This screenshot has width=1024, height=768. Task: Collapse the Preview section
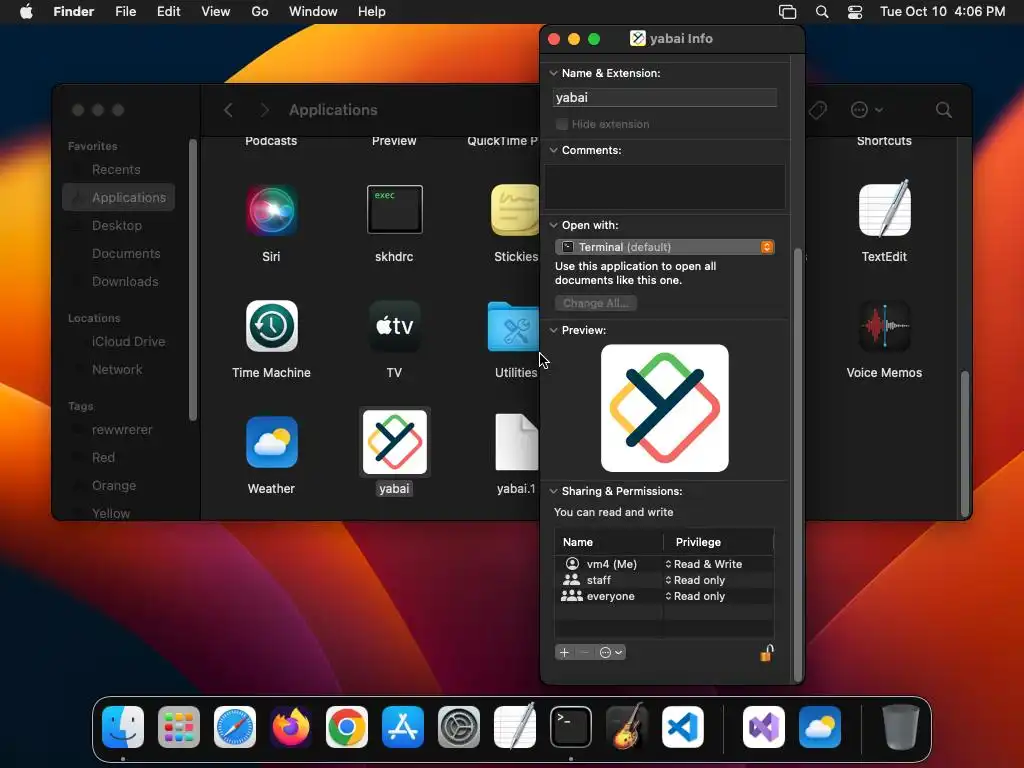[x=554, y=330]
